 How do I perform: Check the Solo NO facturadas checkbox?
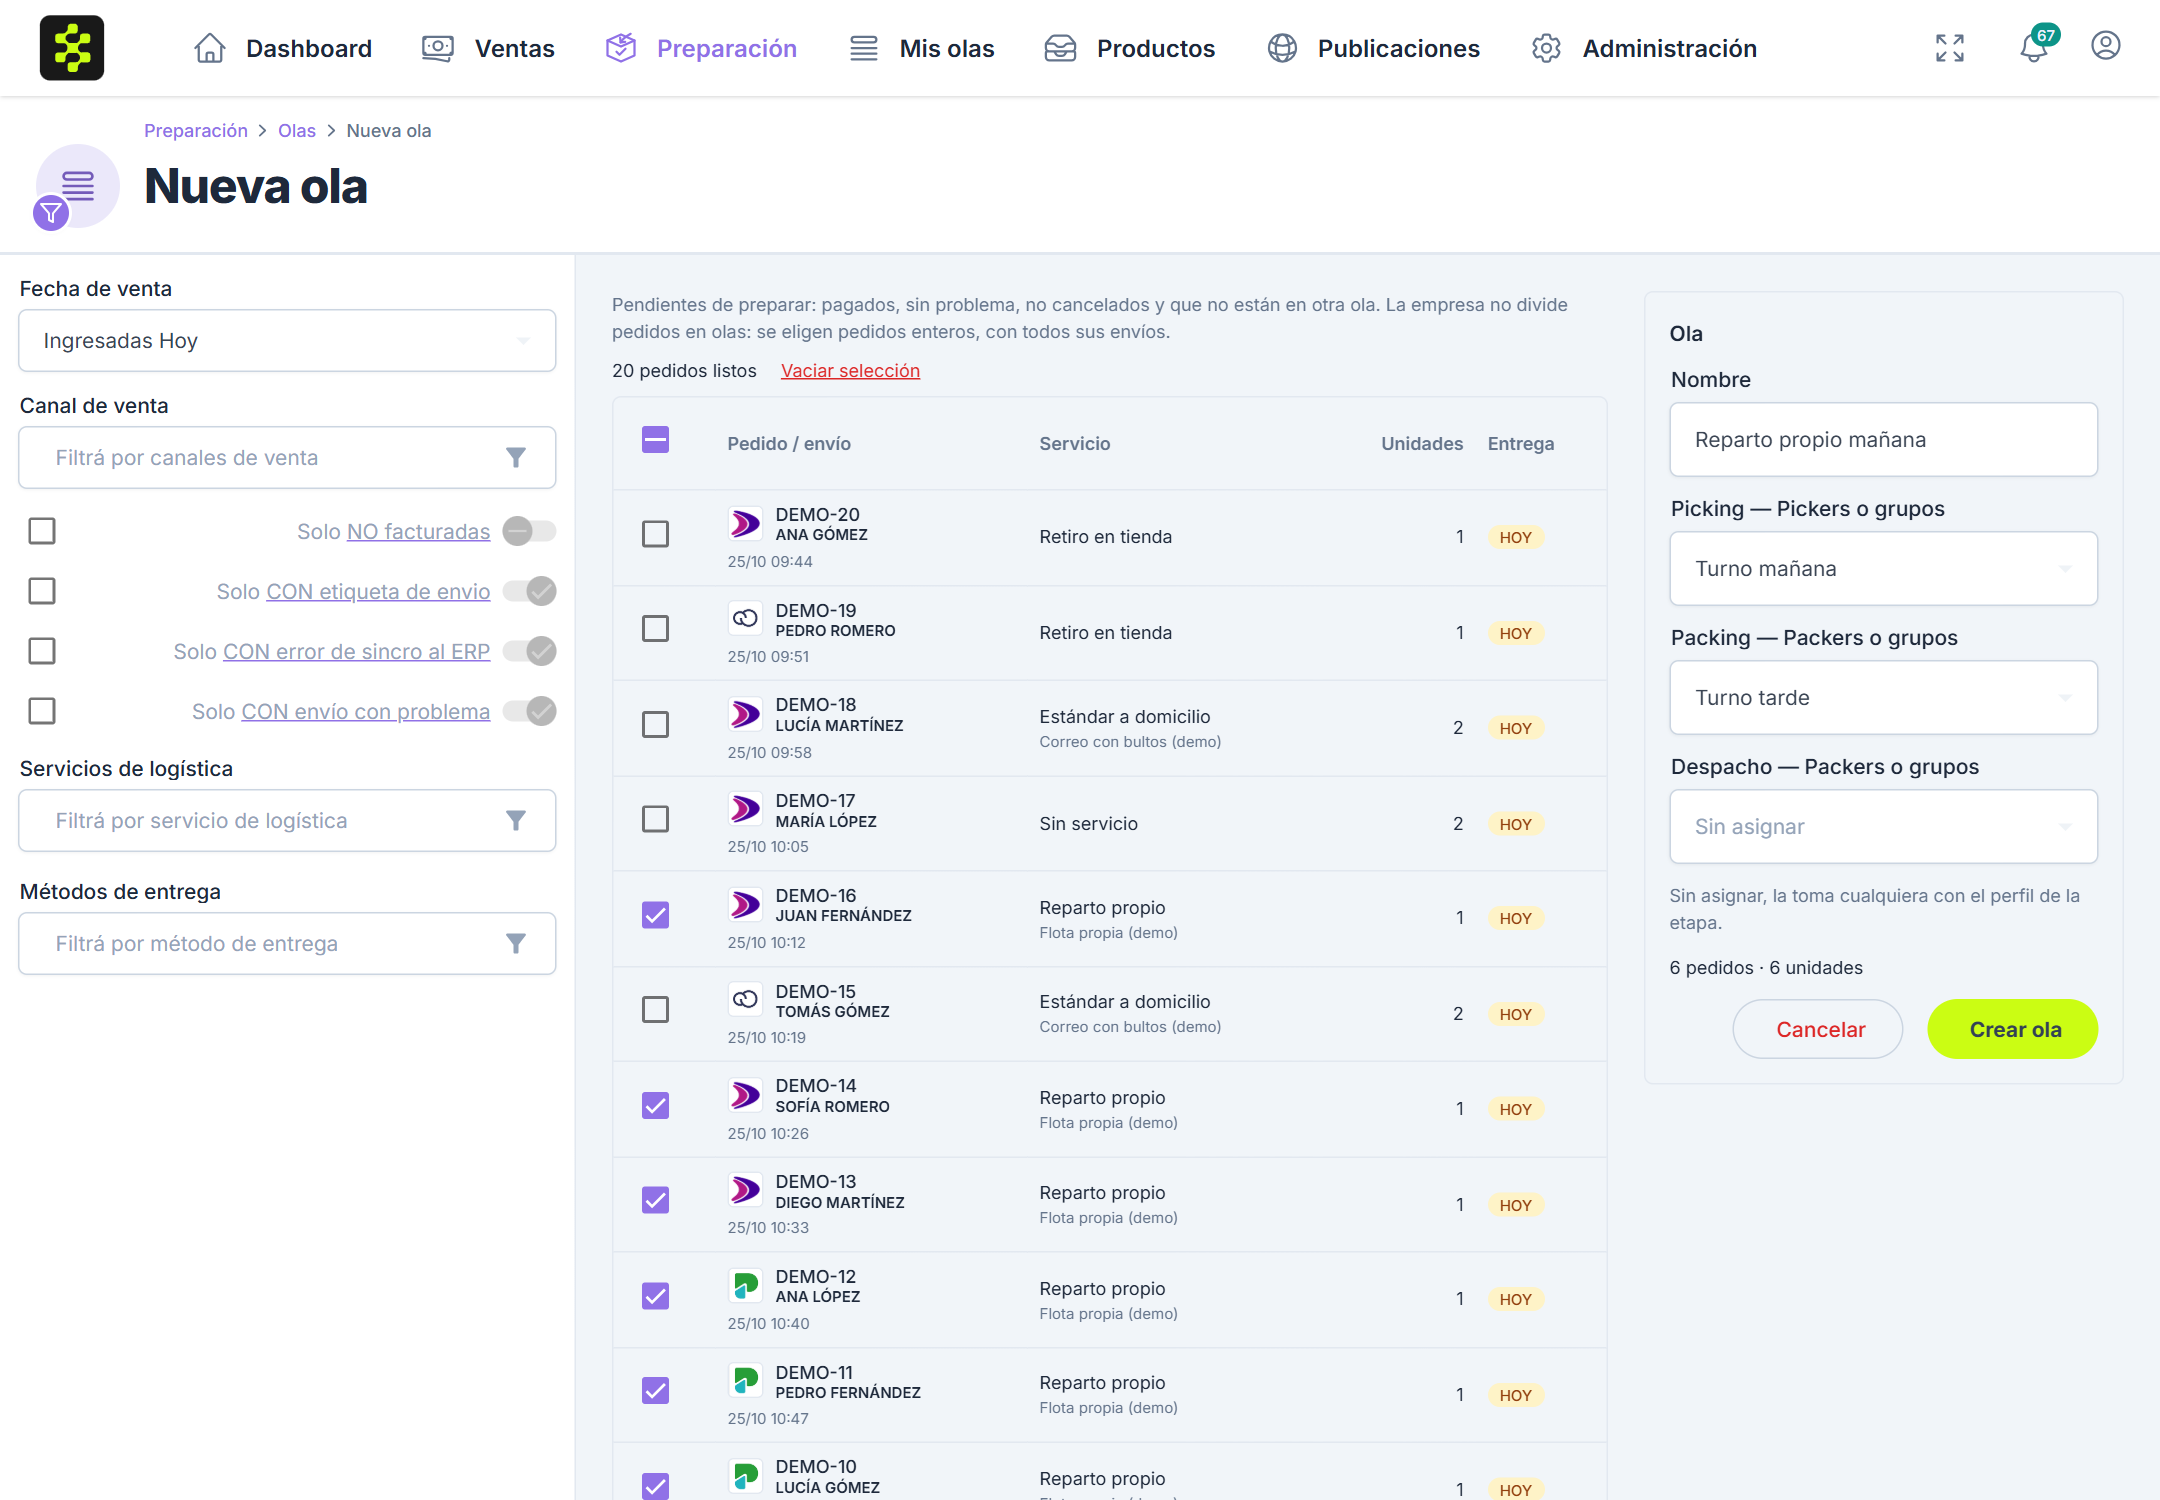pyautogui.click(x=42, y=531)
